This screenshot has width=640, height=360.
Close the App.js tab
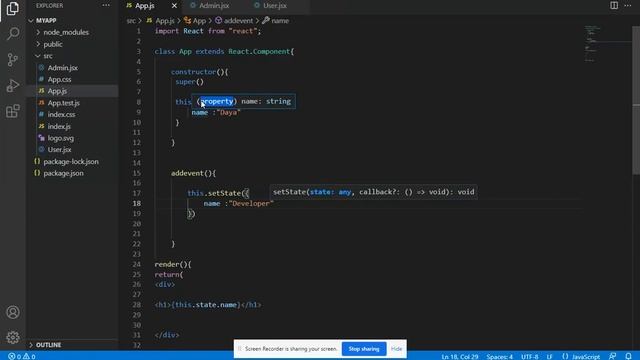coord(174,6)
